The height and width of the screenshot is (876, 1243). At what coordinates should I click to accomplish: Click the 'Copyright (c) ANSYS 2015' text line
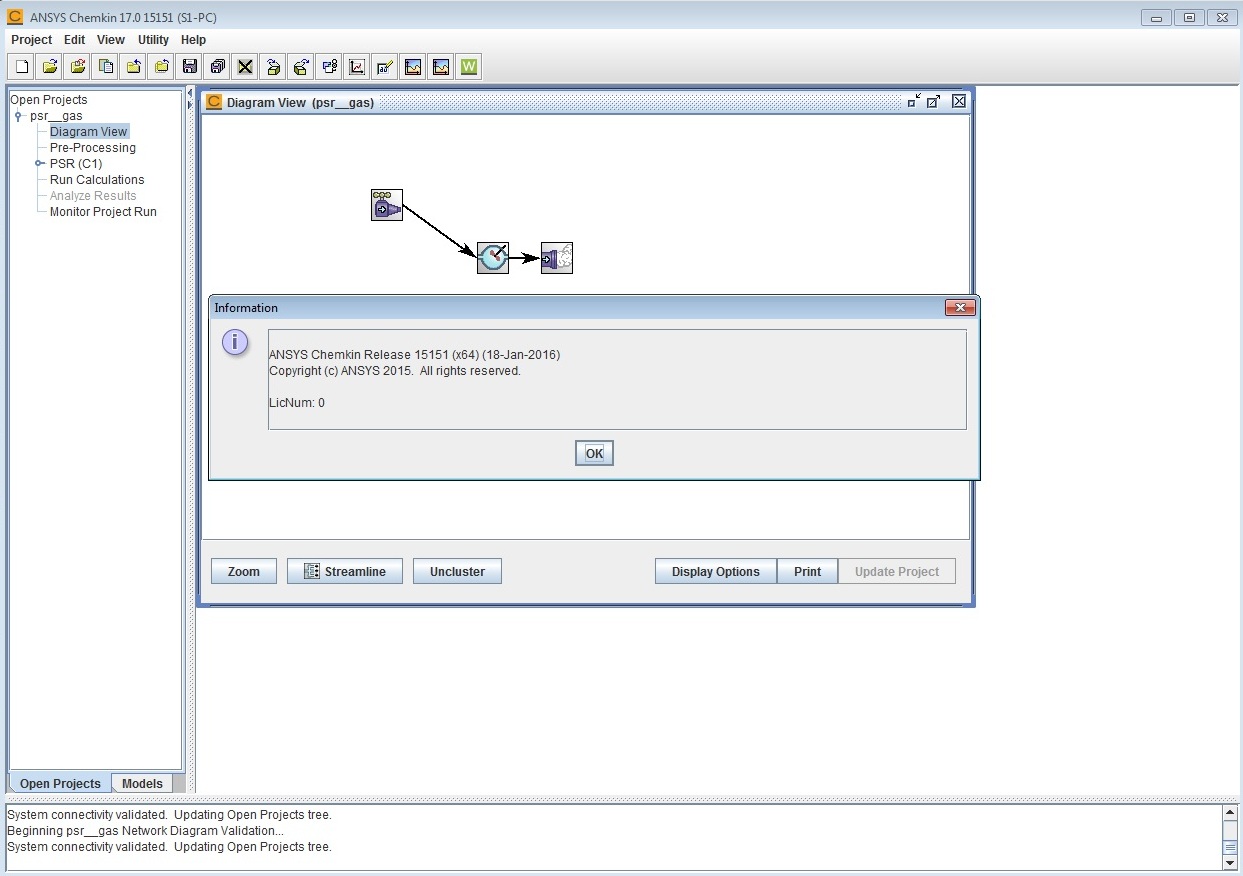click(395, 371)
